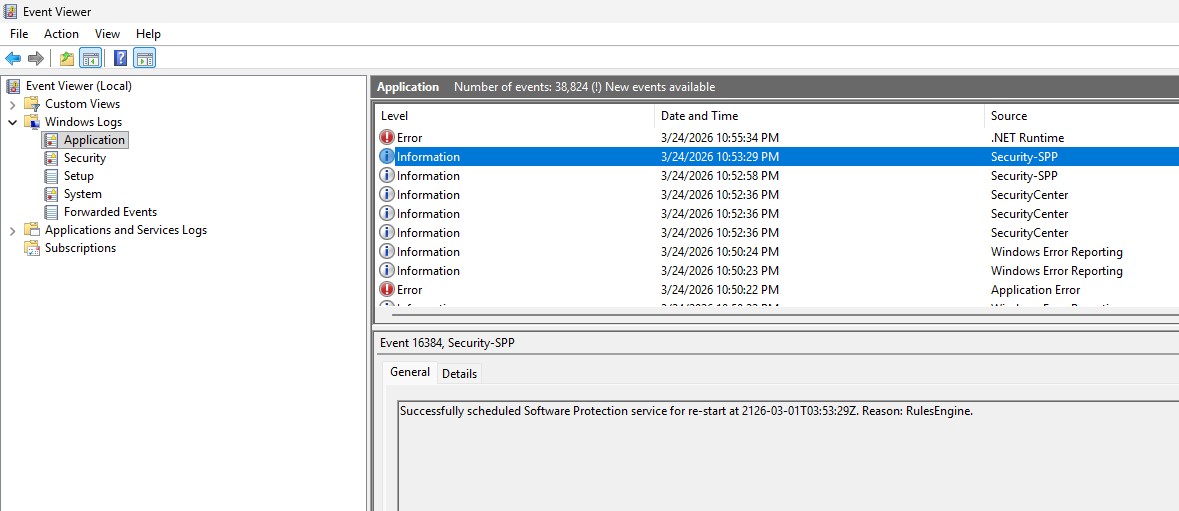Select Custom Views label in tree
The height and width of the screenshot is (511, 1179).
(82, 104)
